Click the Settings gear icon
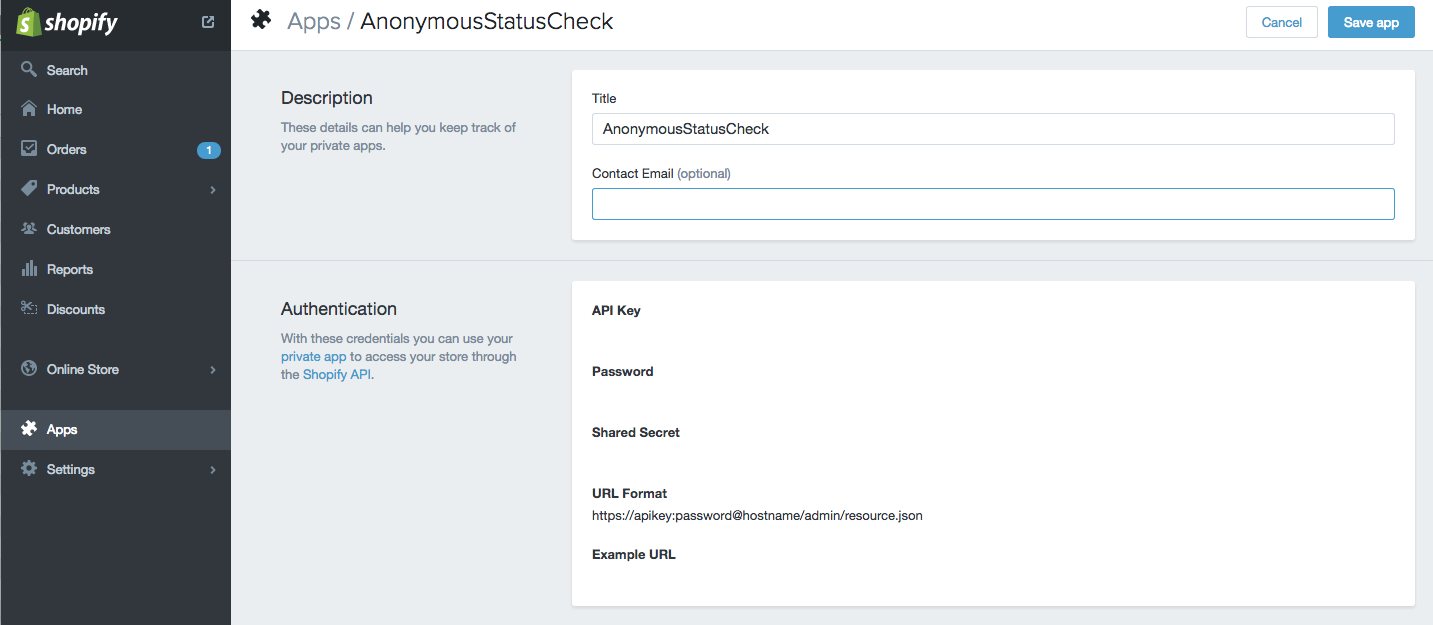Viewport: 1433px width, 625px height. pyautogui.click(x=29, y=469)
